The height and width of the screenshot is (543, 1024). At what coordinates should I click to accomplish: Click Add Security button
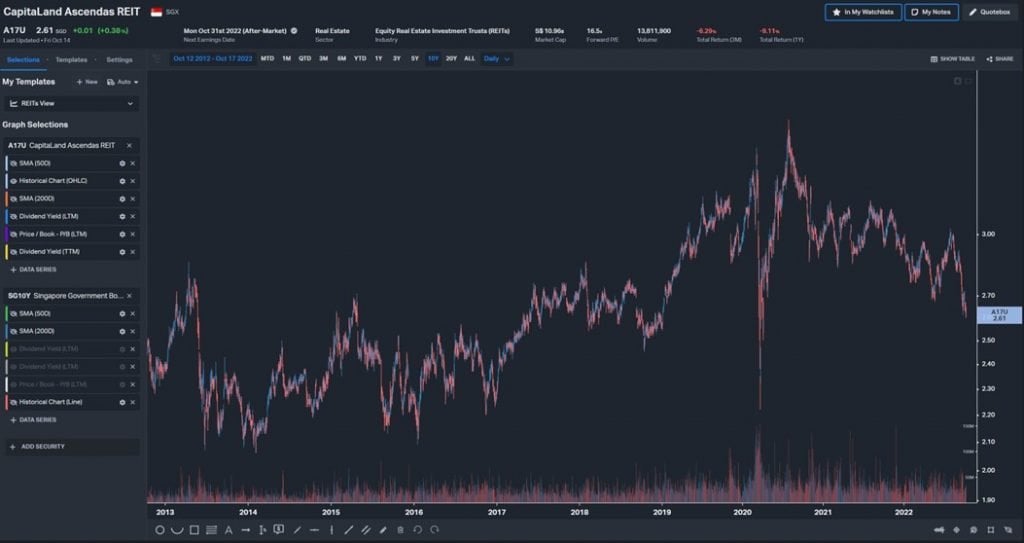point(71,447)
